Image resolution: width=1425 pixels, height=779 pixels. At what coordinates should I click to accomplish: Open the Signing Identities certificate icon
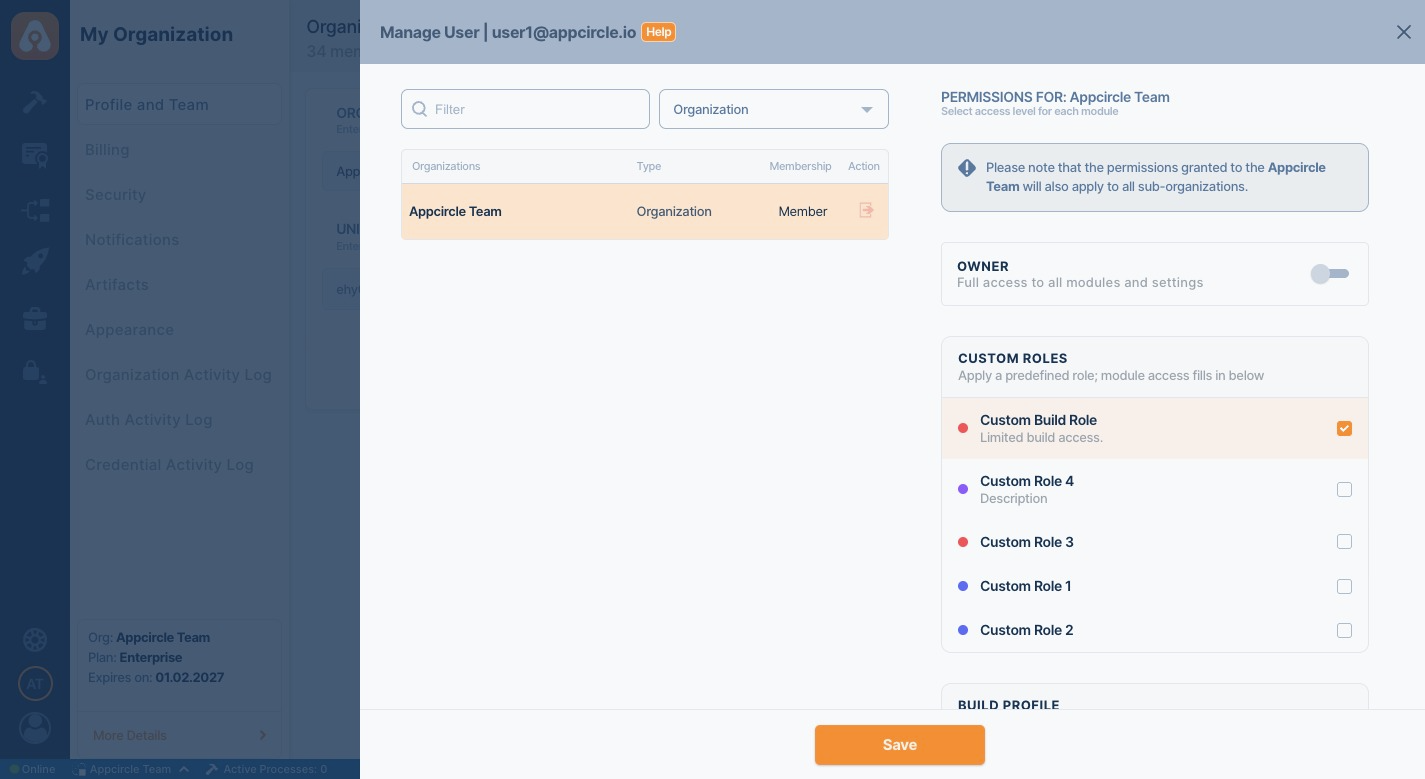point(35,155)
